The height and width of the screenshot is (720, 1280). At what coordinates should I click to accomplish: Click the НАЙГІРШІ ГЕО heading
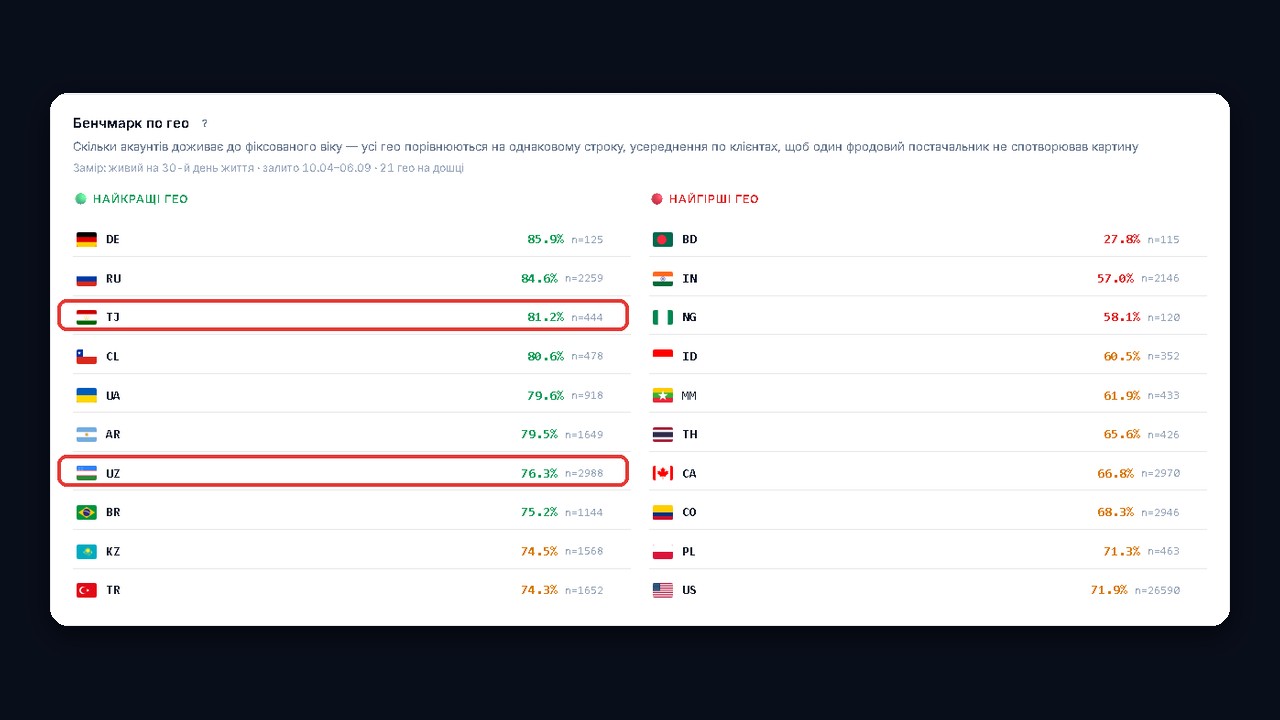pos(714,199)
